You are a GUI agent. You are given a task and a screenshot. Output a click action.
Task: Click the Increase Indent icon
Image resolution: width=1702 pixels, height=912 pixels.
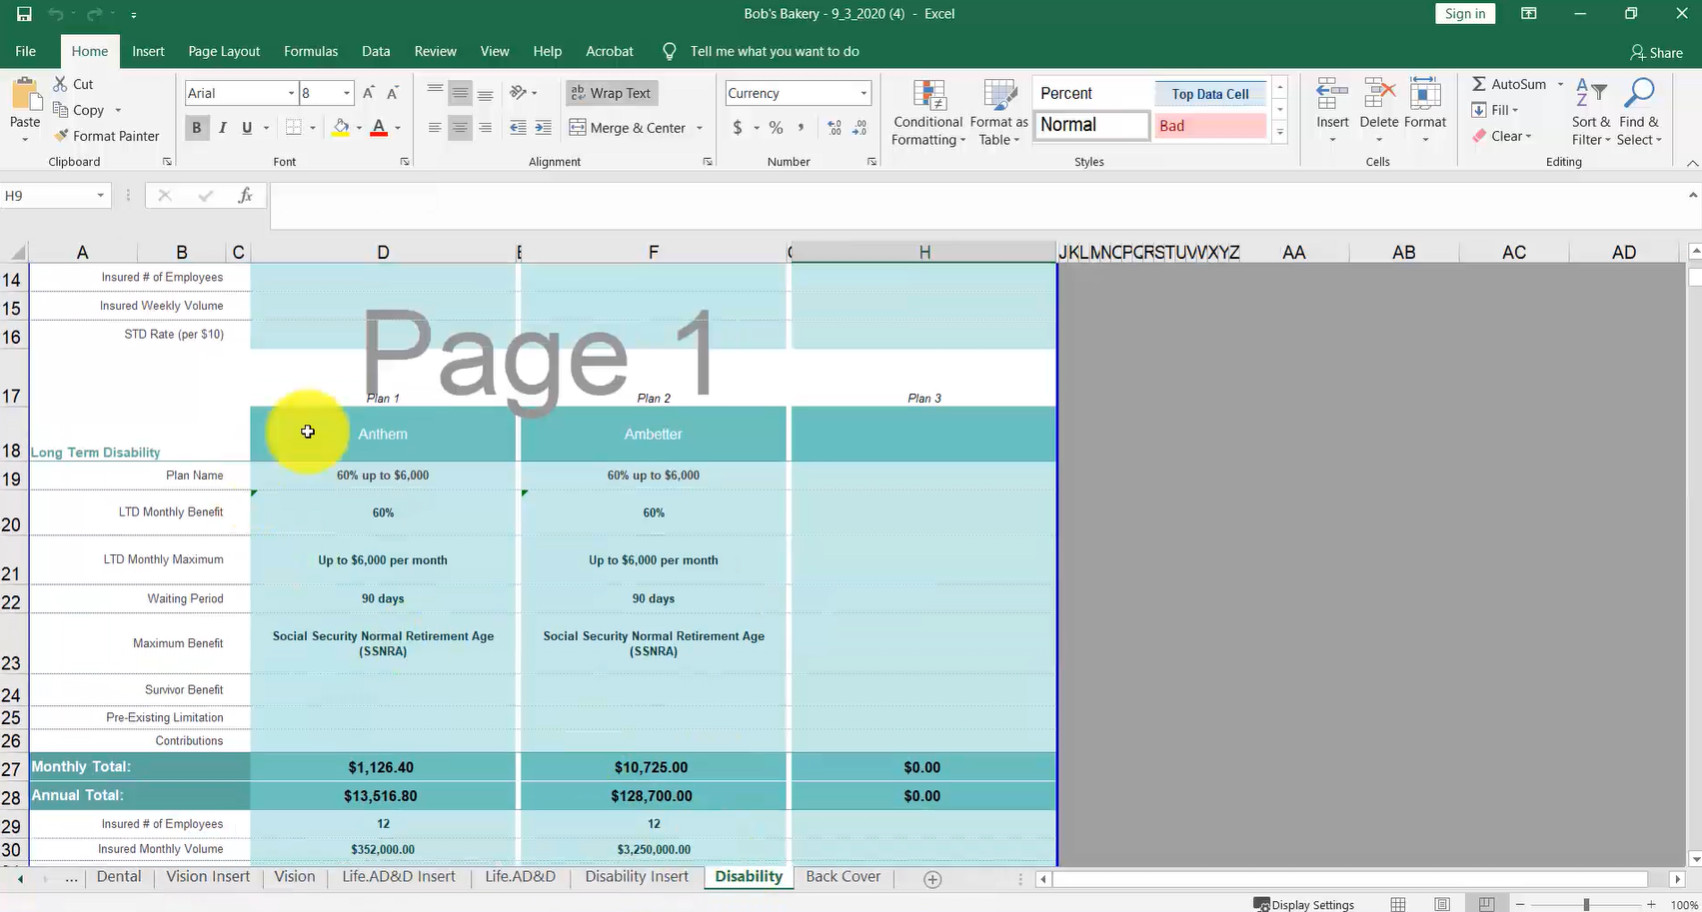[x=543, y=128]
